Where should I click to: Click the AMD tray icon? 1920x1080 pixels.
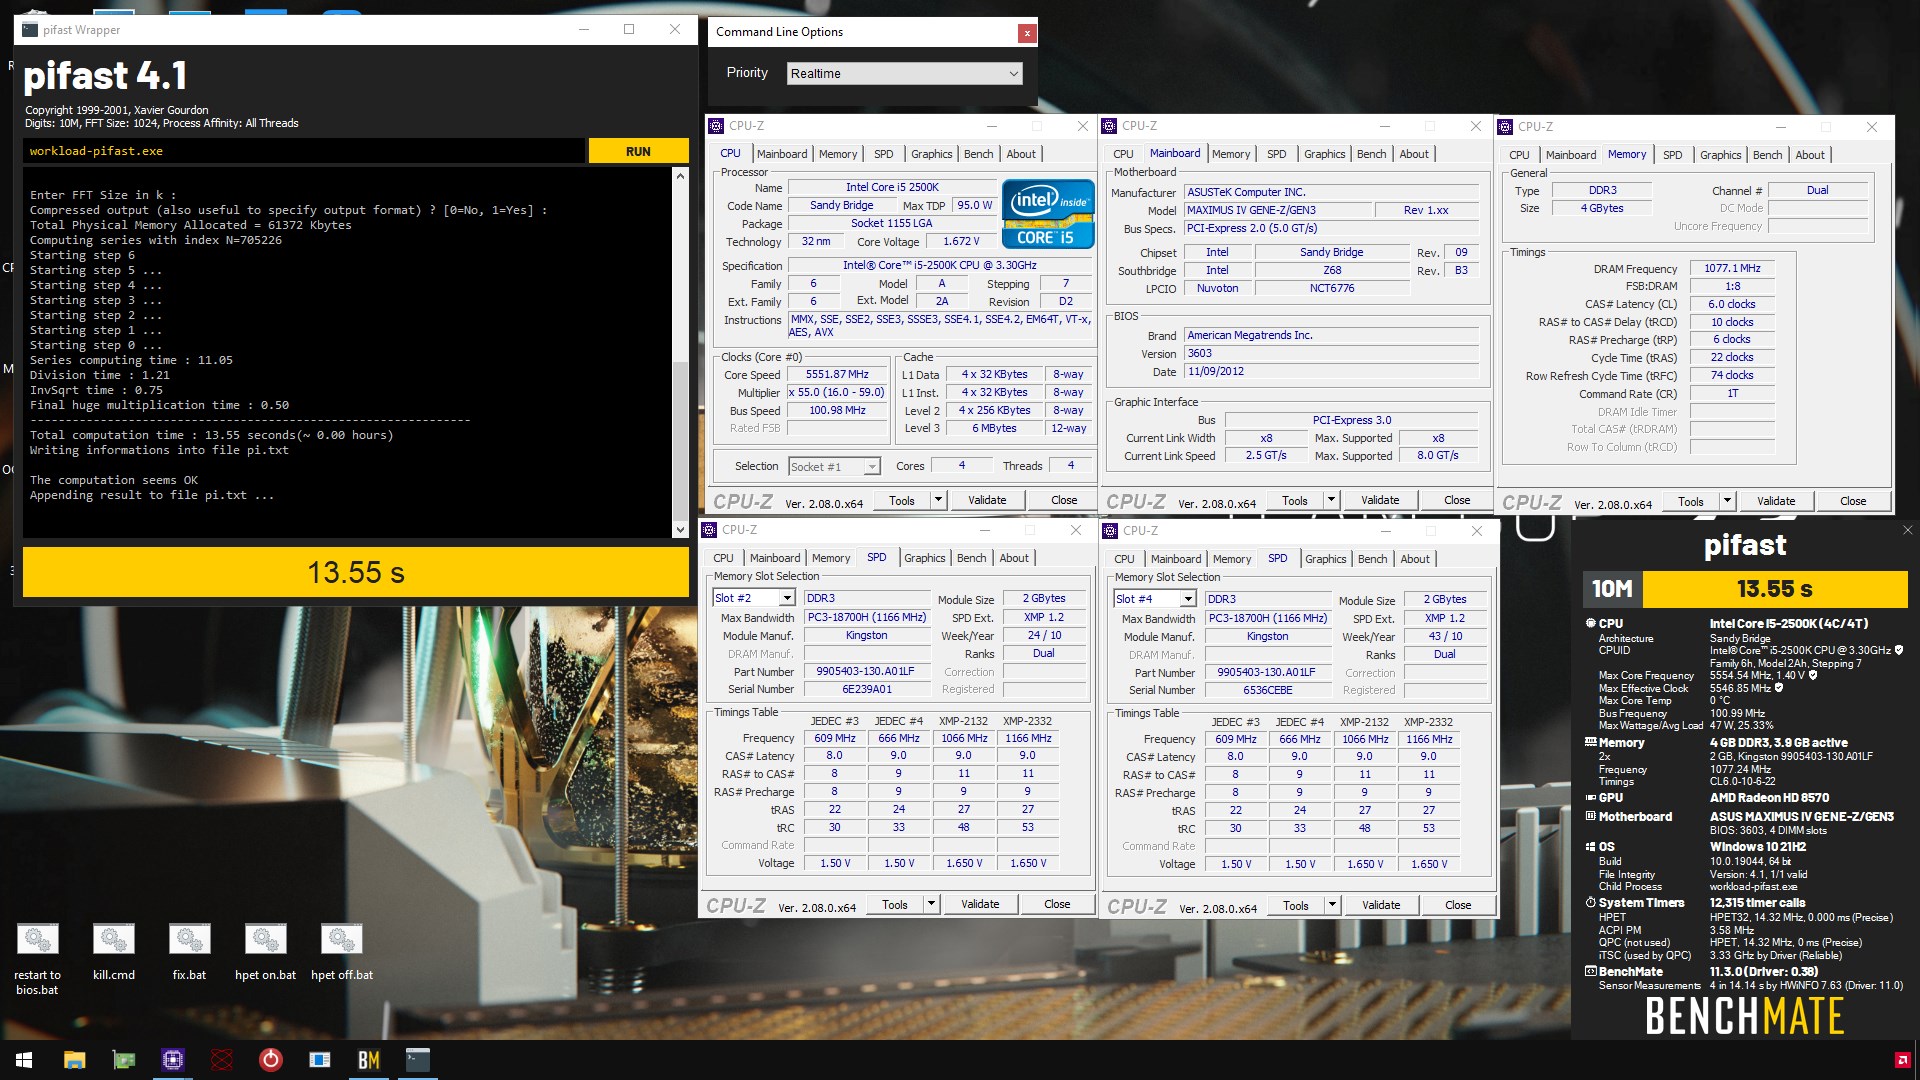1902,1060
